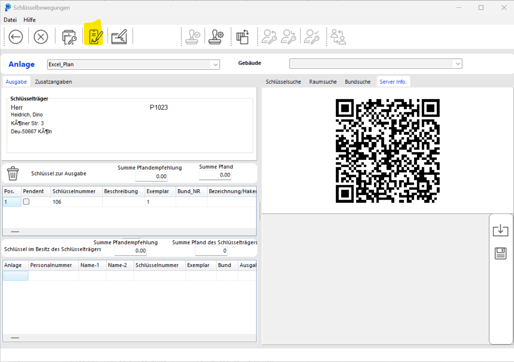Switch to the Zusatzangaben tab
Viewport: 514px width, 362px height.
[x=53, y=82]
